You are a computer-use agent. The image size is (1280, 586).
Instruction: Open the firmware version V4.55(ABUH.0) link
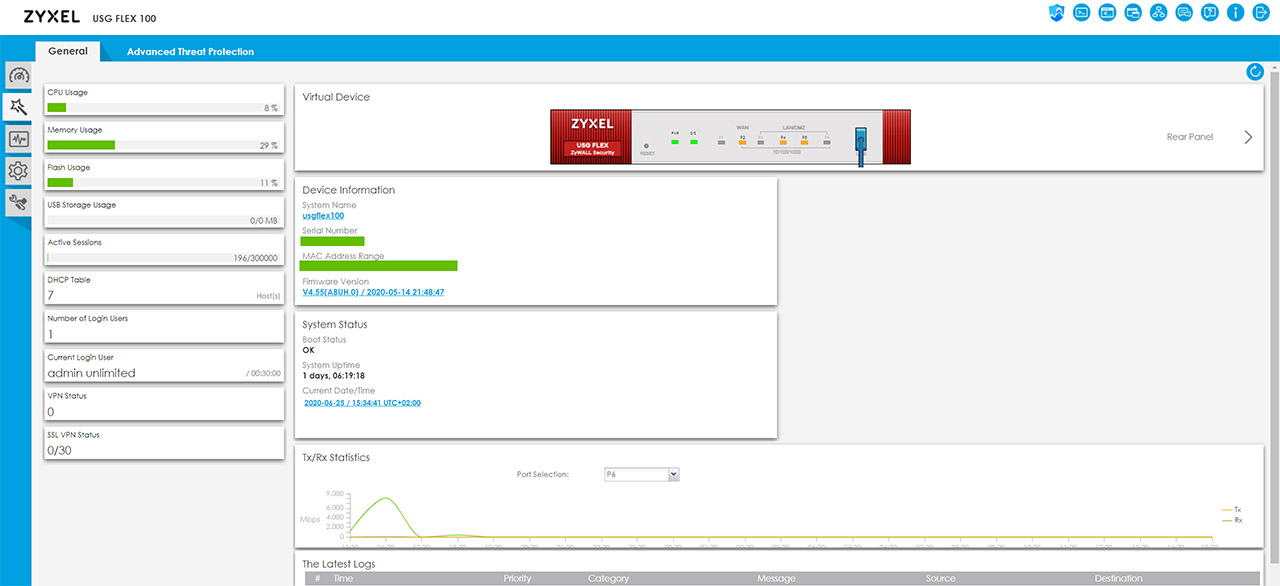click(373, 292)
